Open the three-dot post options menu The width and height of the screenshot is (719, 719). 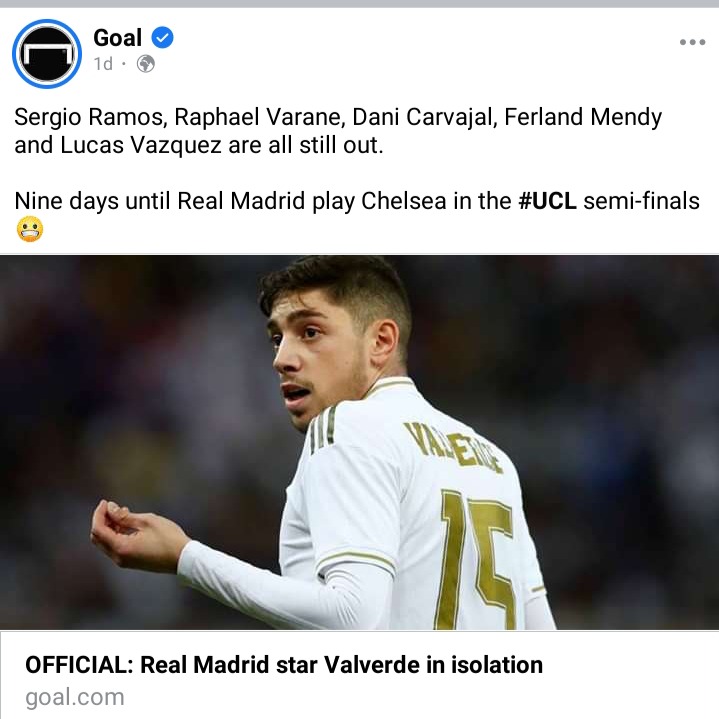(x=692, y=42)
